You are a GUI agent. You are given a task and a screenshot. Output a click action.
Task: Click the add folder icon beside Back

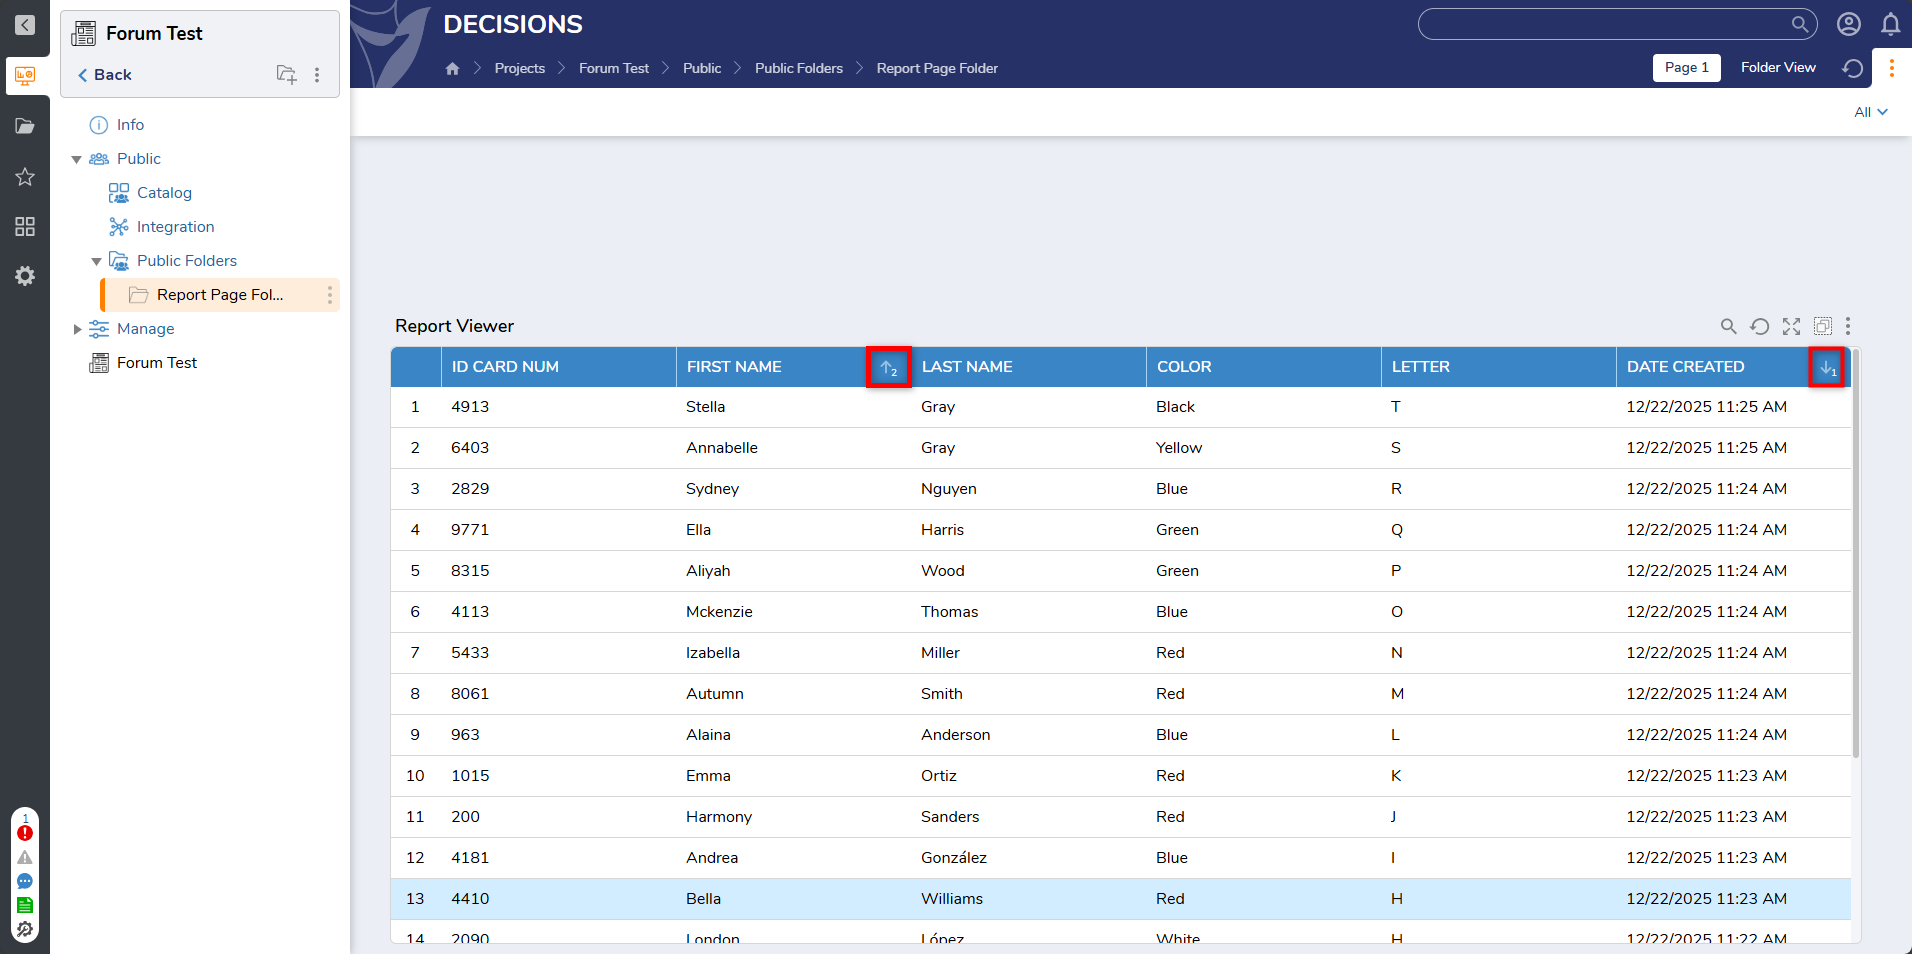286,75
